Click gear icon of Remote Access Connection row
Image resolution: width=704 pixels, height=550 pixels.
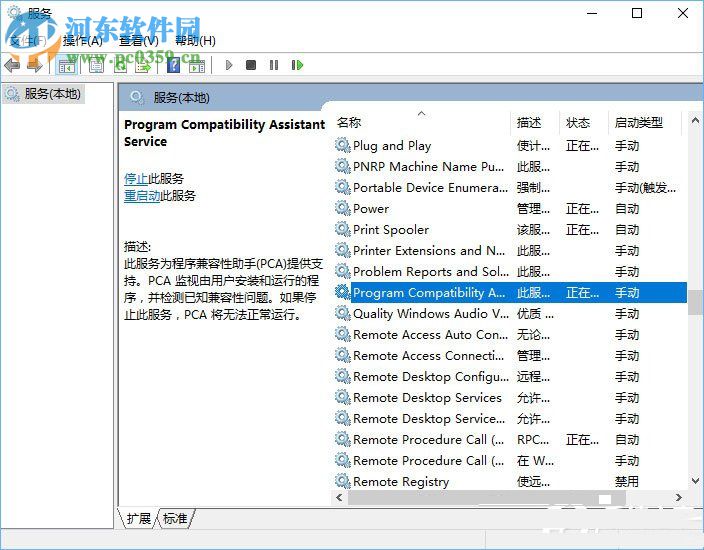(x=343, y=356)
